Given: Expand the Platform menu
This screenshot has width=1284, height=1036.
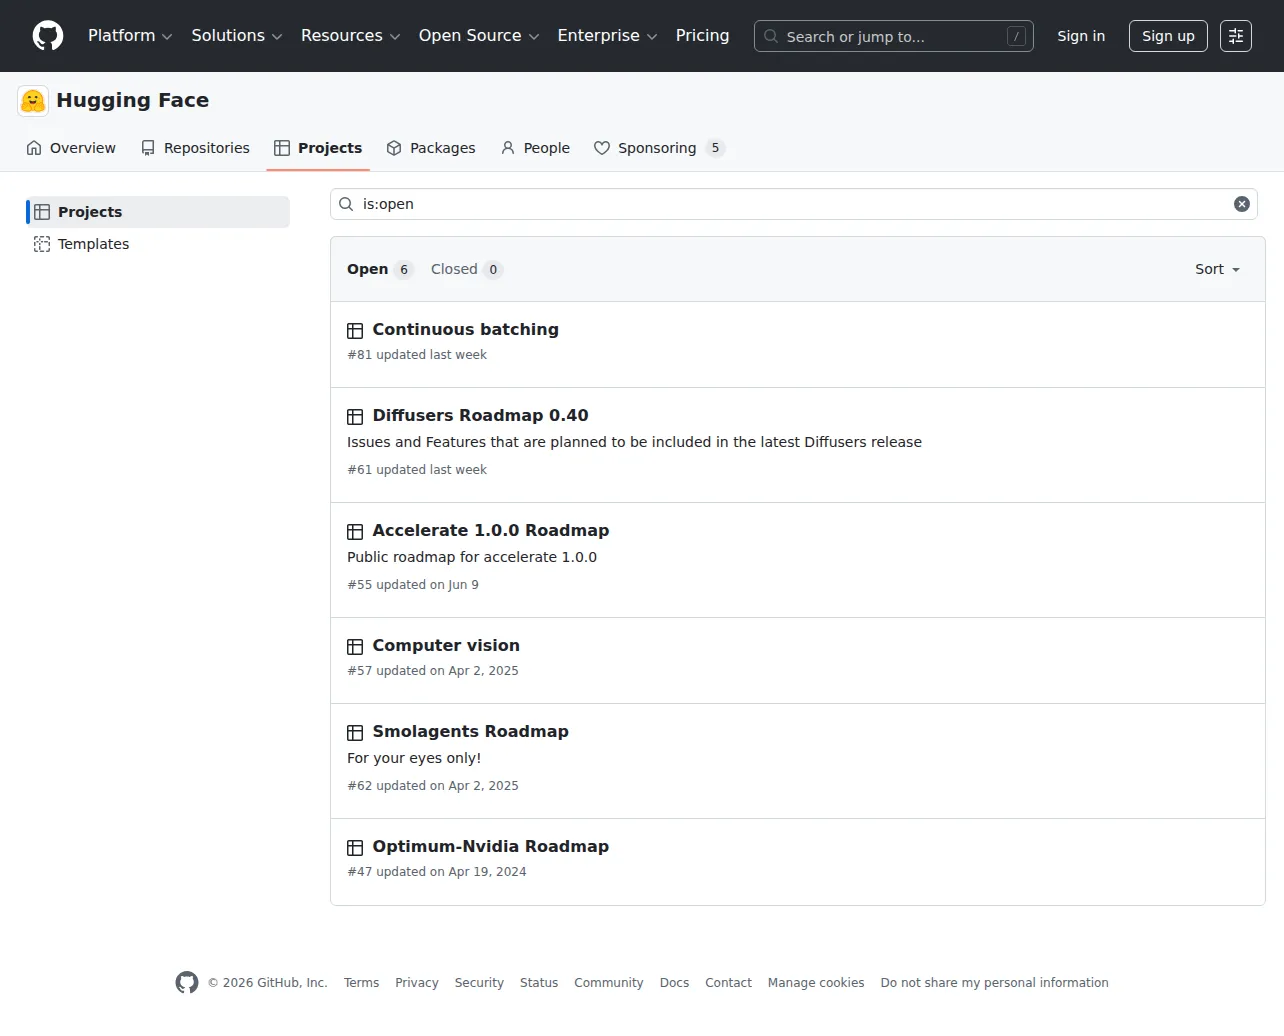Looking at the screenshot, I should coord(130,36).
